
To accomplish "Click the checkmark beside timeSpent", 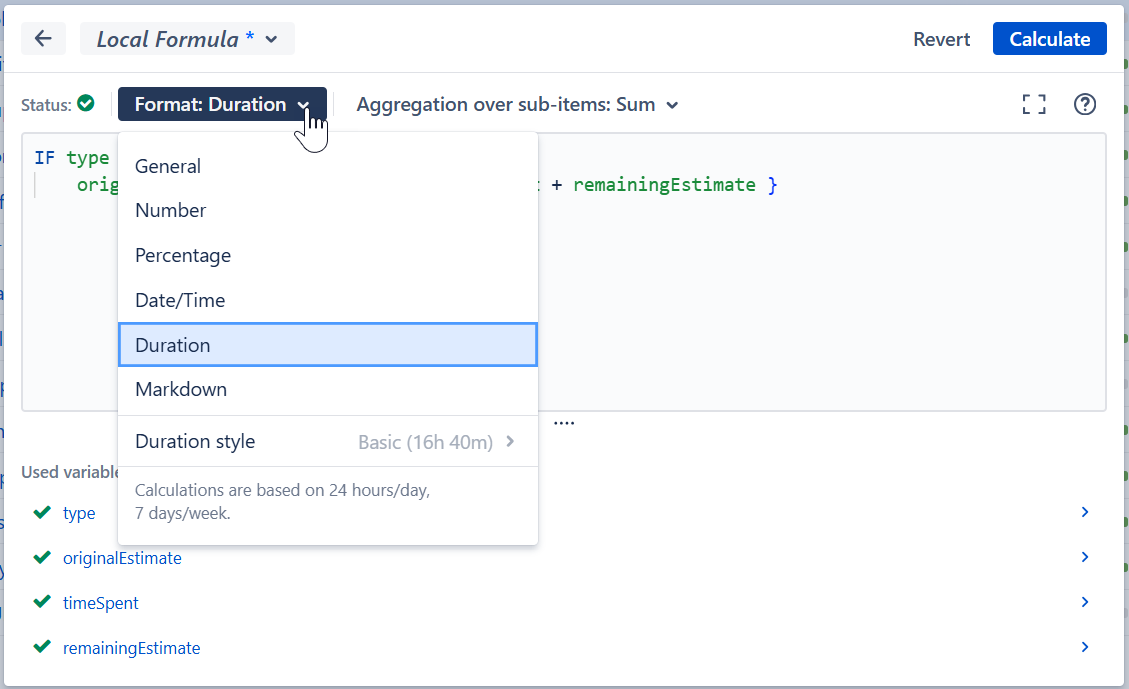I will (x=41, y=602).
